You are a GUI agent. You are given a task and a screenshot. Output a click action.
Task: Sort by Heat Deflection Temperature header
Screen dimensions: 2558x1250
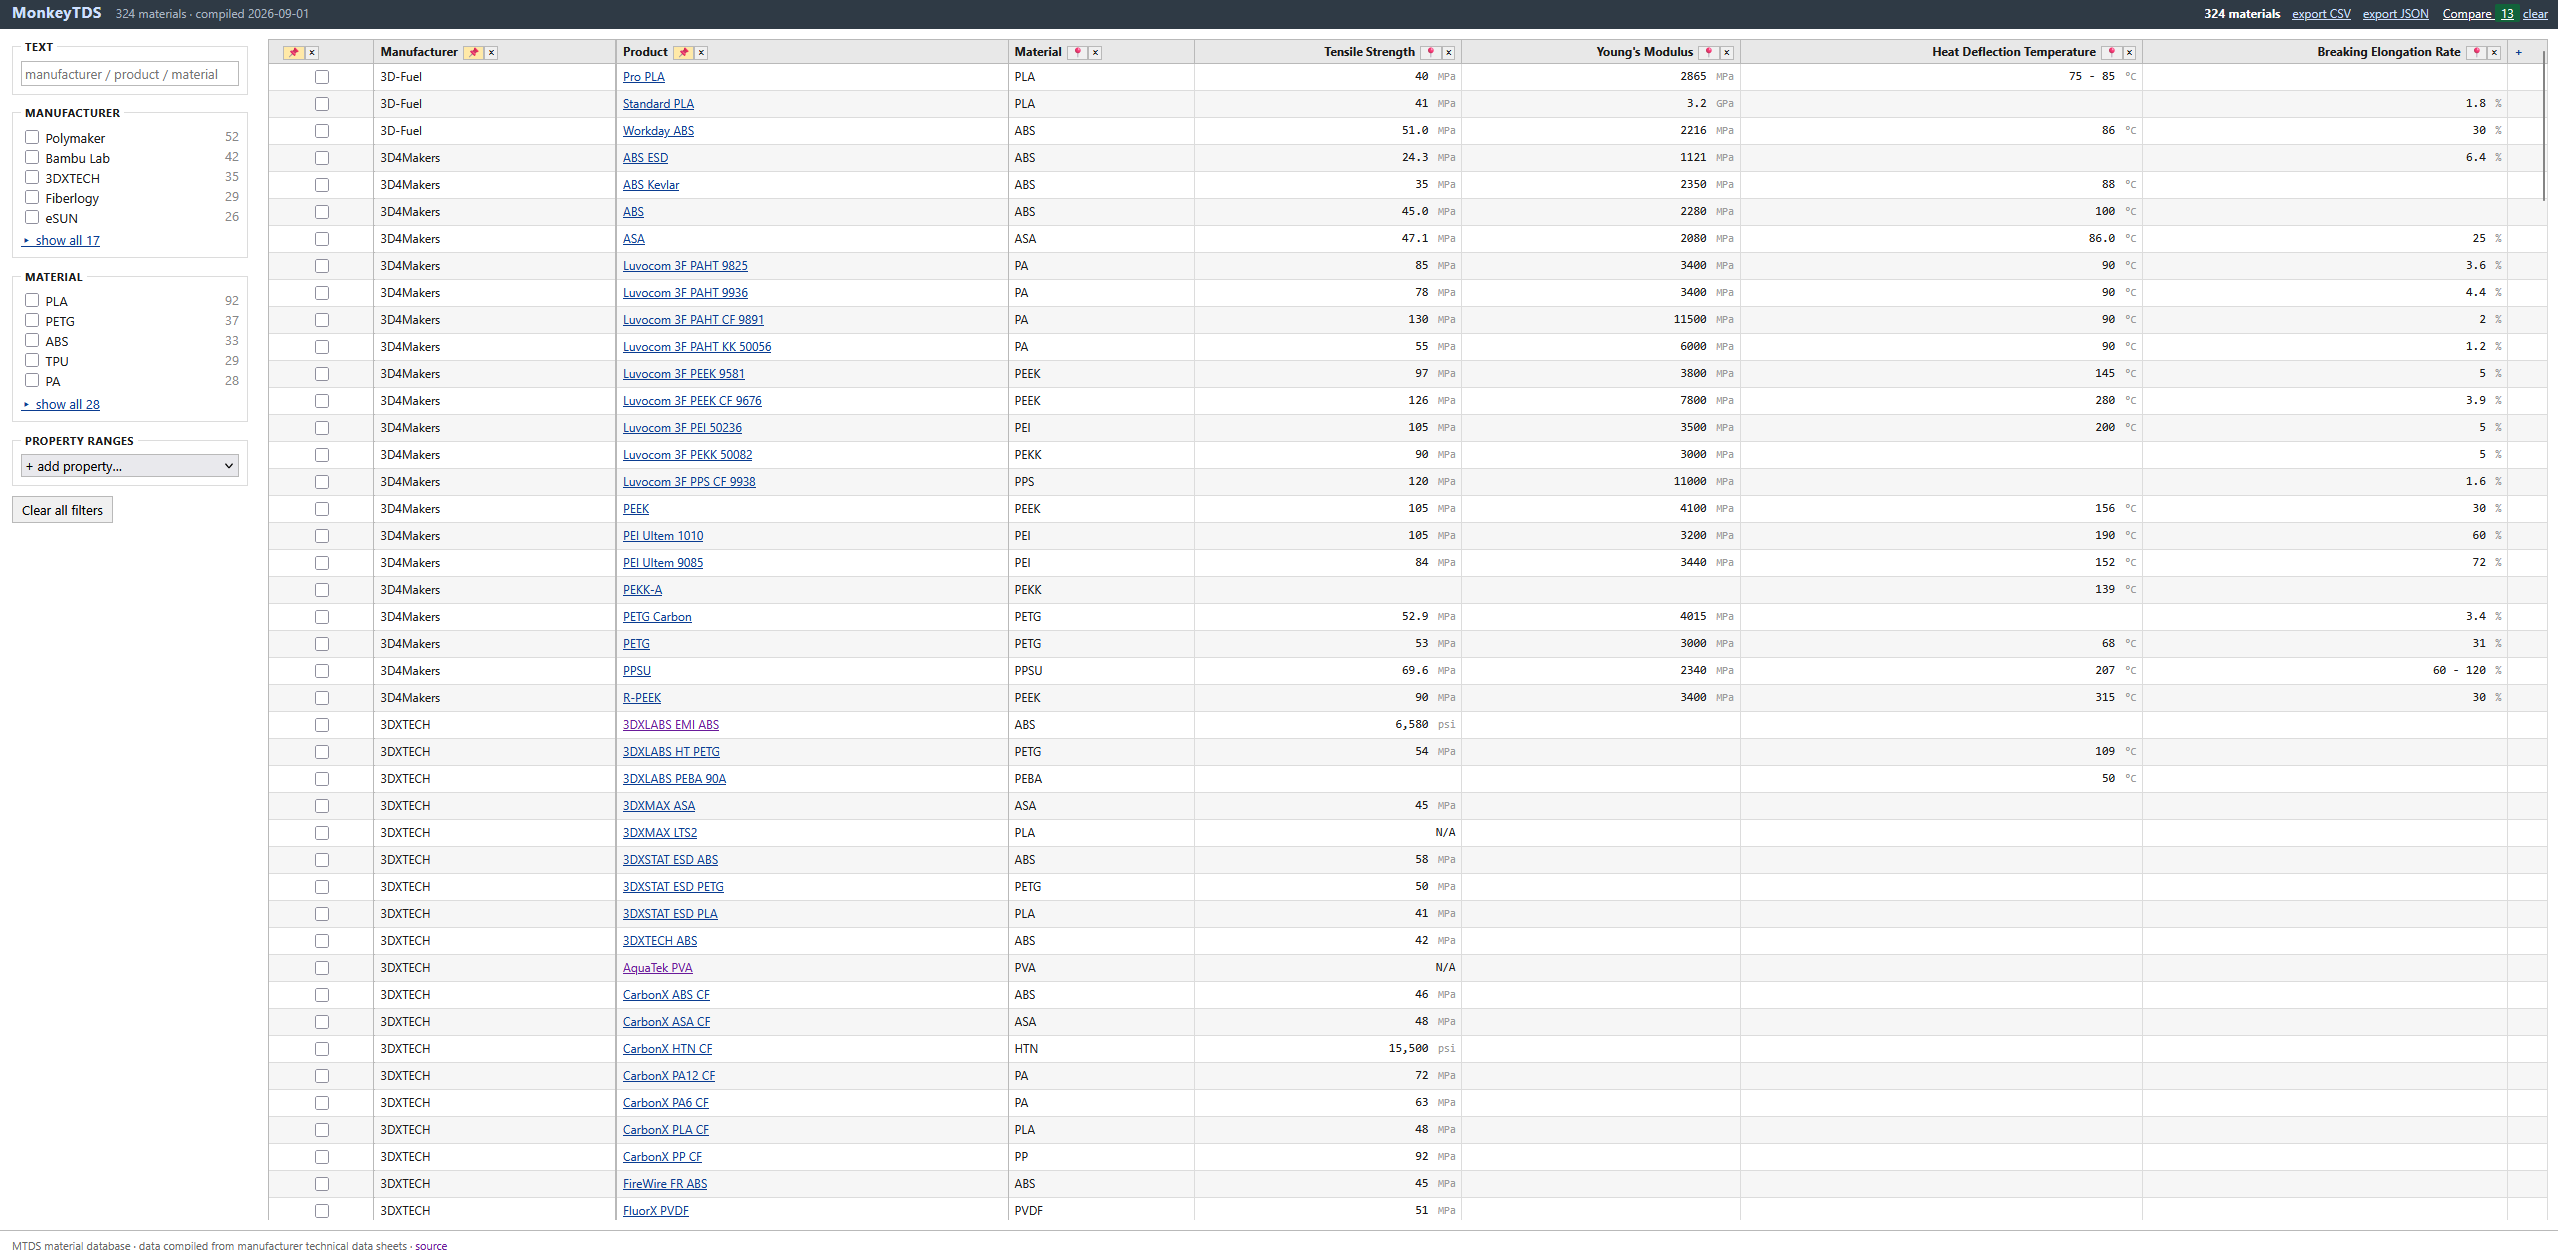pos(2013,52)
